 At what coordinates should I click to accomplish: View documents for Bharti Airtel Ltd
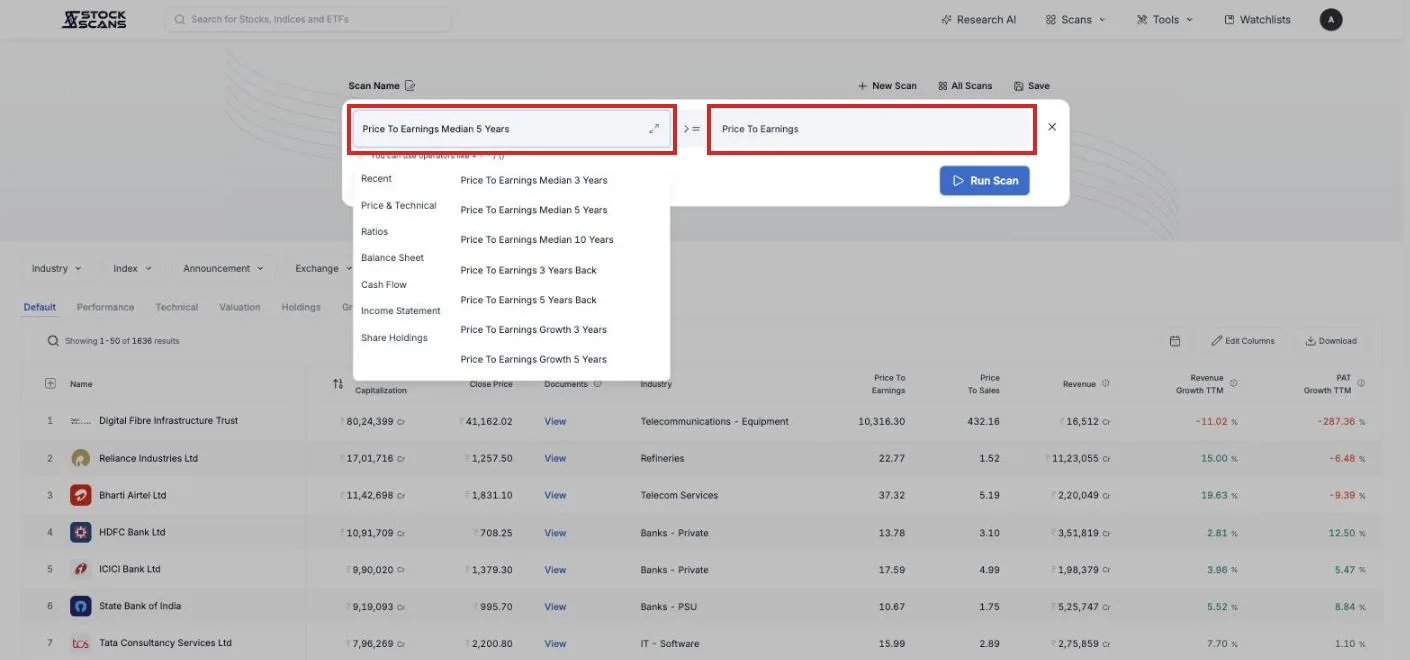coord(555,496)
